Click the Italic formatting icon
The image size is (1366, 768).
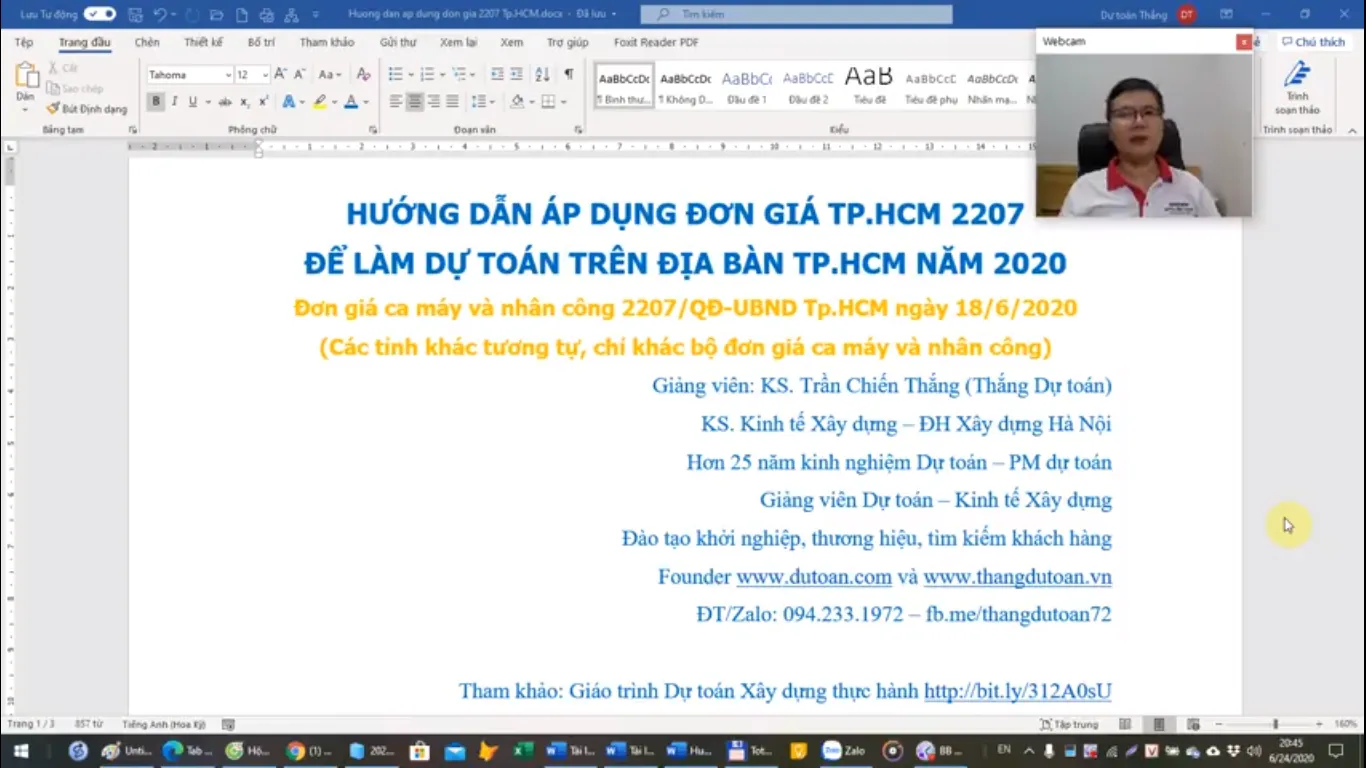pos(174,101)
